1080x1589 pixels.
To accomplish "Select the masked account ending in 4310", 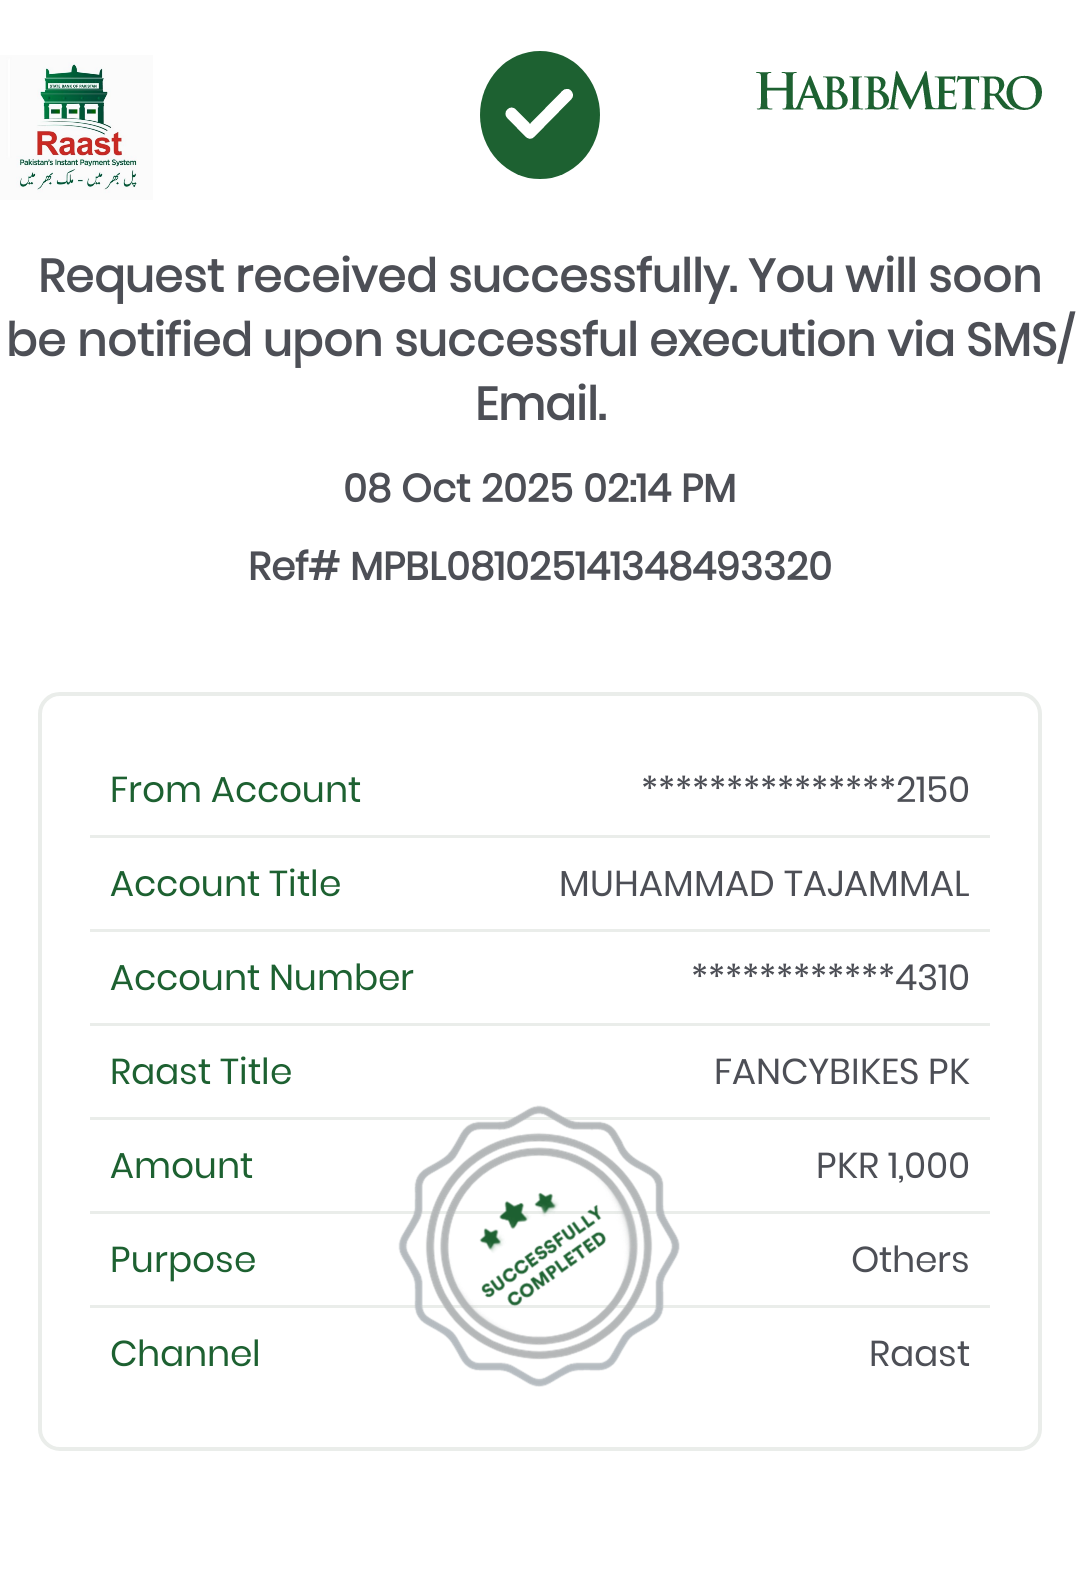I will pyautogui.click(x=830, y=978).
